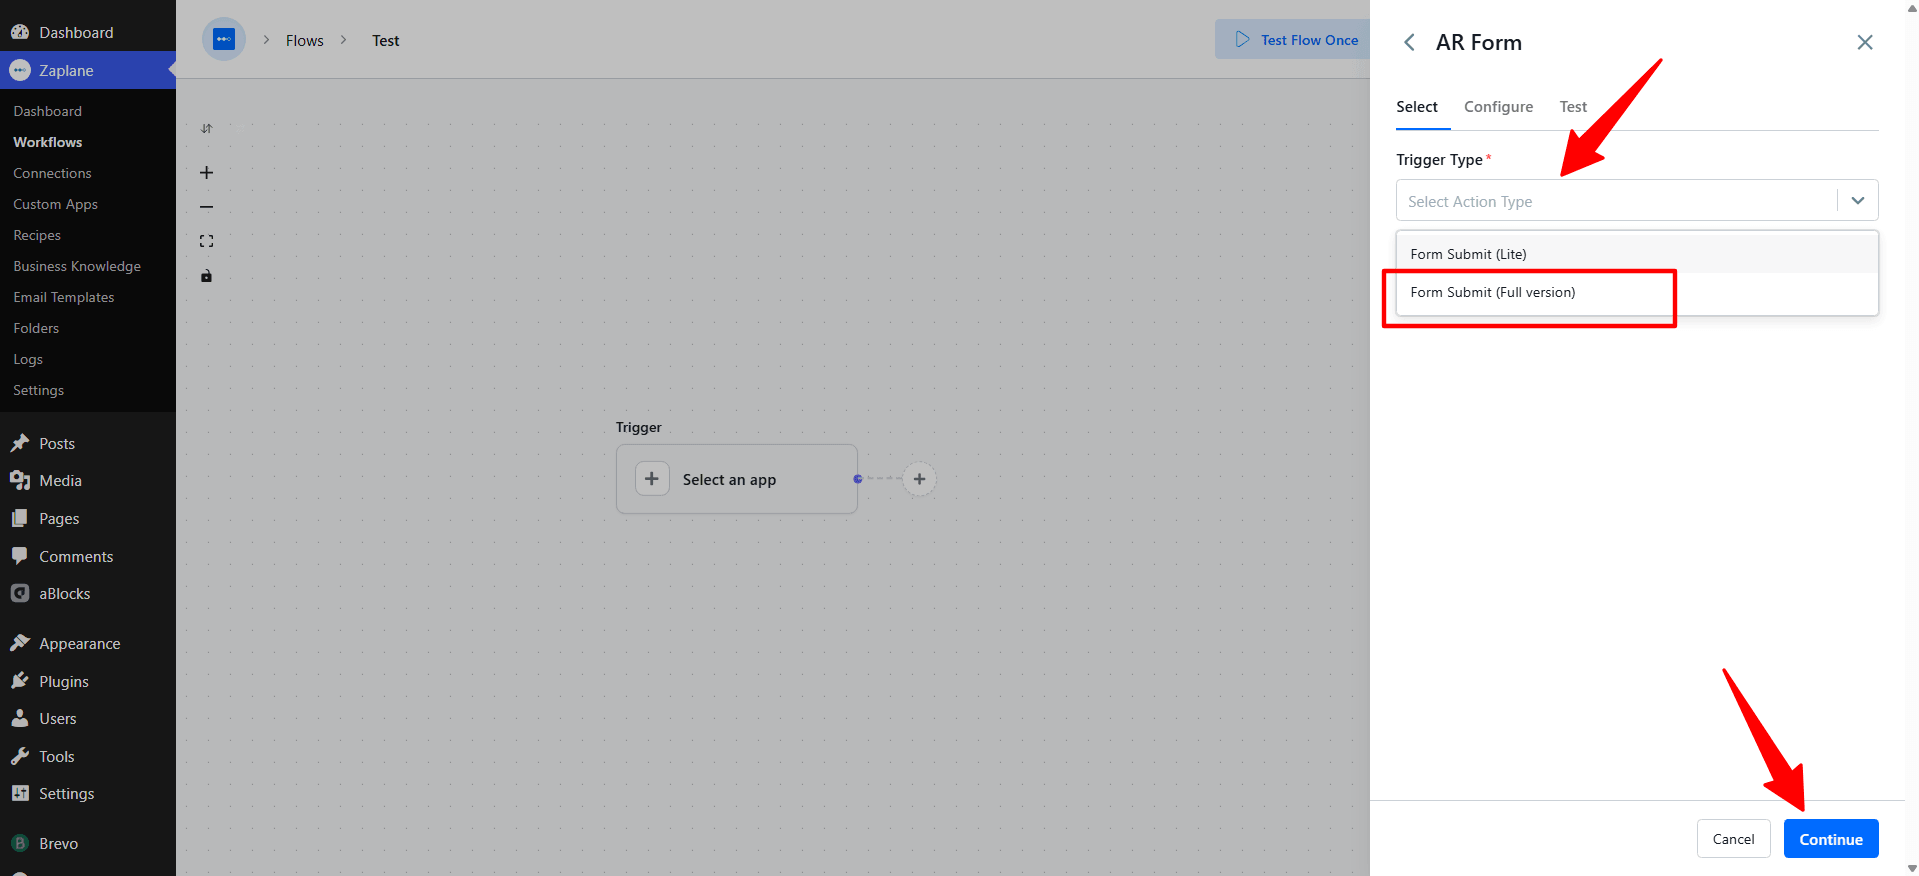Viewport: 1919px width, 876px height.
Task: Click the Select an app trigger node
Action: pos(737,479)
